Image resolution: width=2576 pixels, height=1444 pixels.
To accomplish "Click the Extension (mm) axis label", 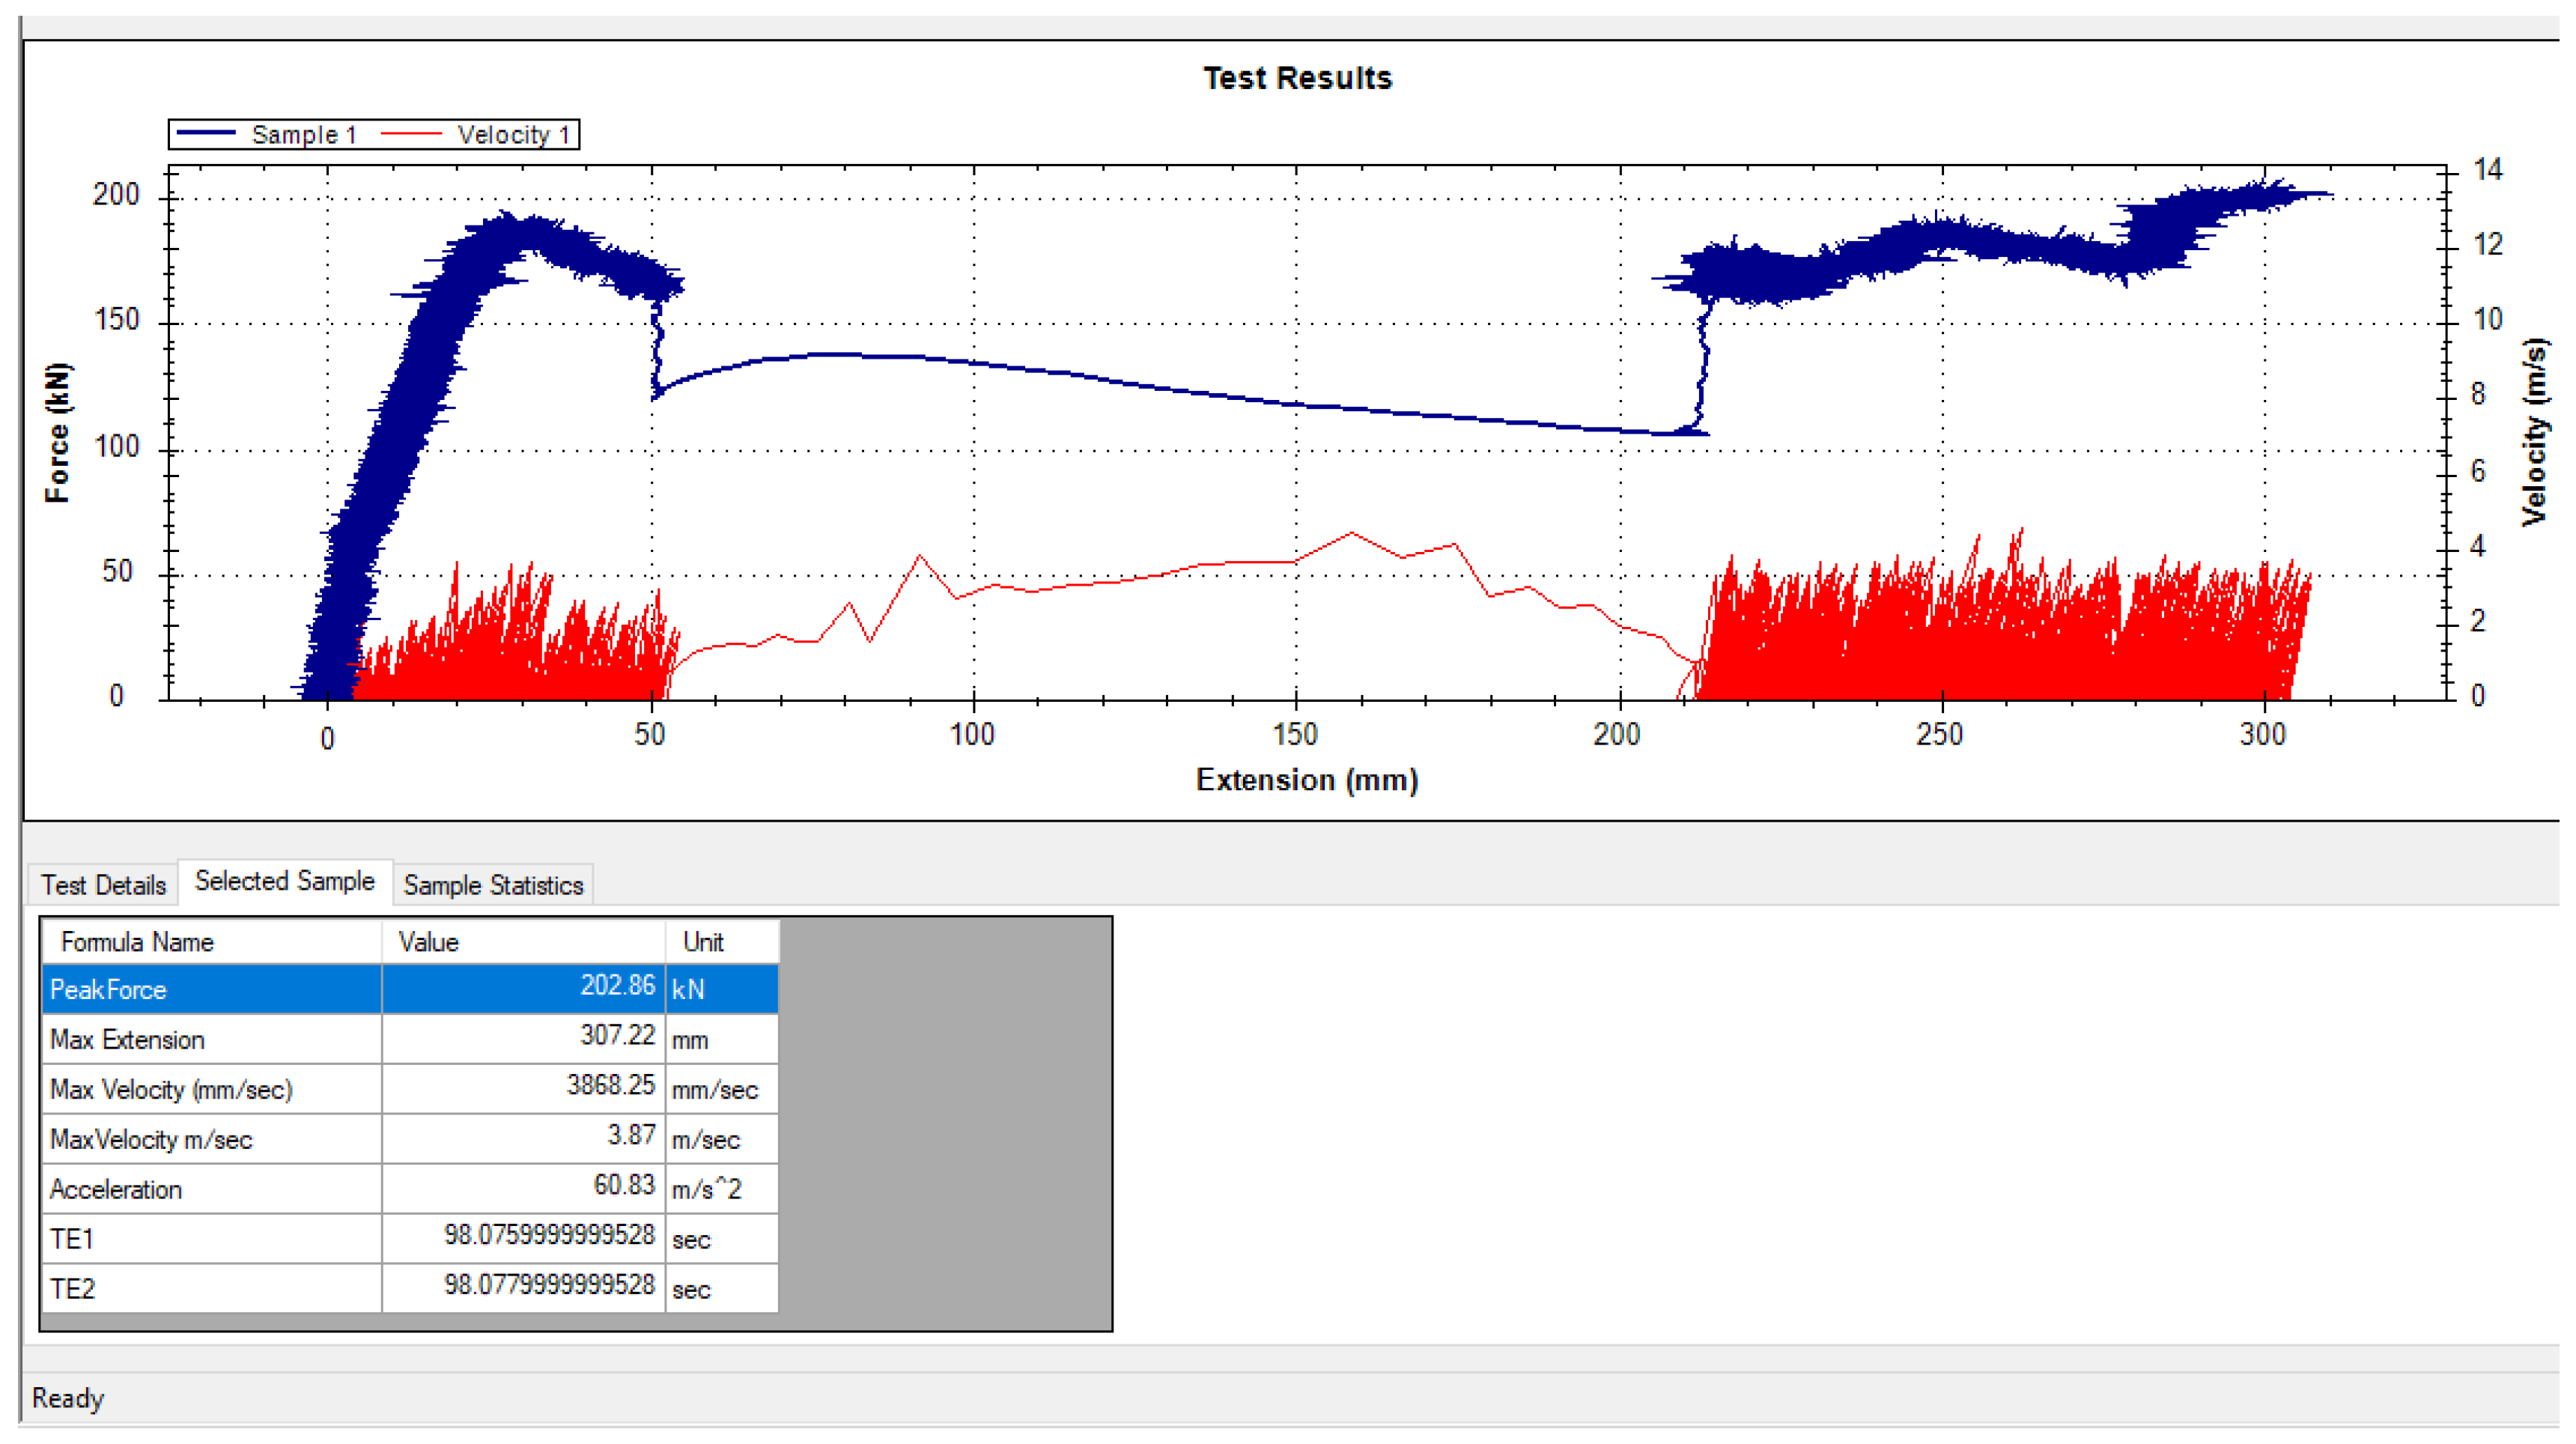I will tap(1306, 780).
